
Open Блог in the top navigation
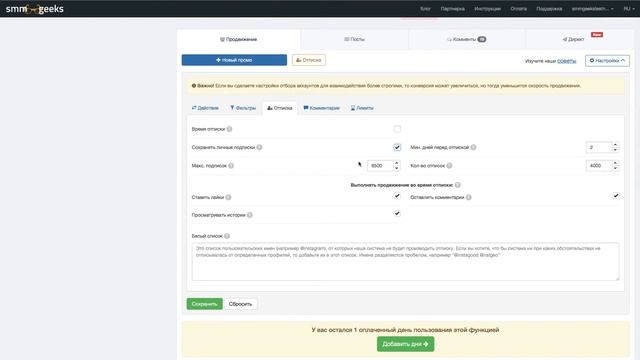pyautogui.click(x=425, y=9)
